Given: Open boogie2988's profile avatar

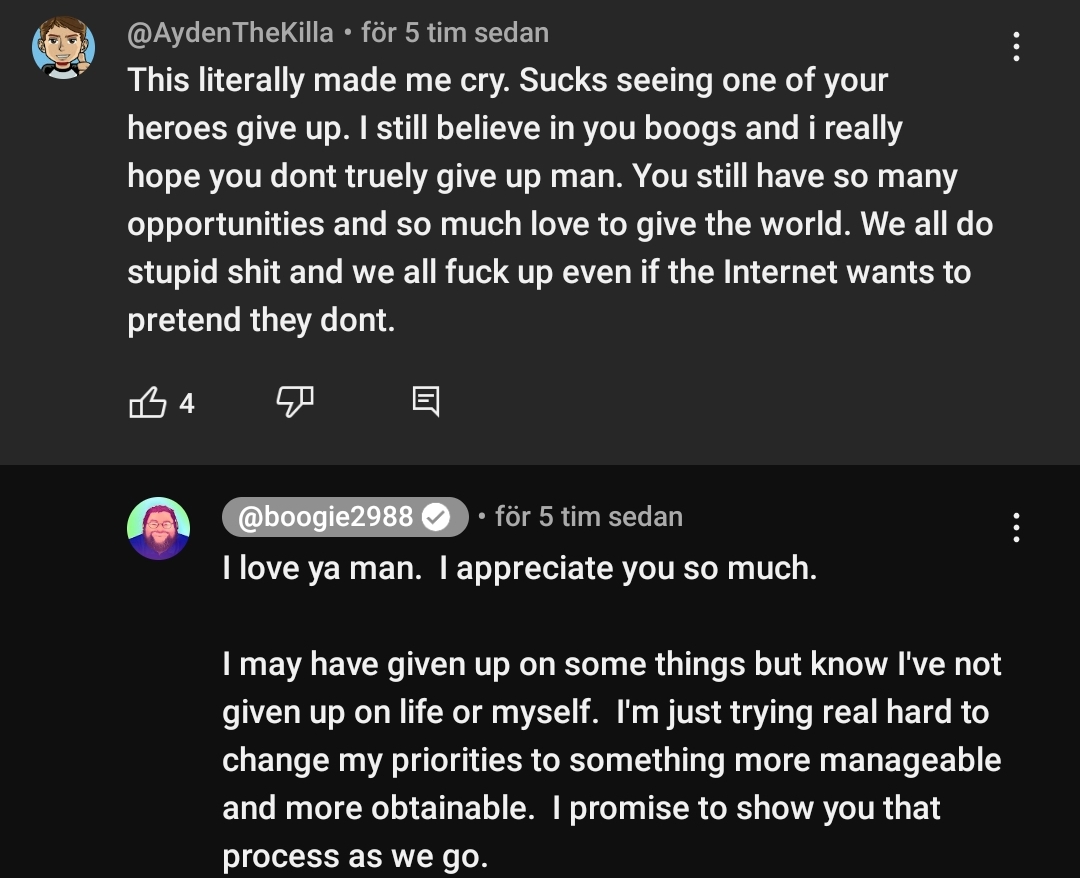Looking at the screenshot, I should point(158,528).
